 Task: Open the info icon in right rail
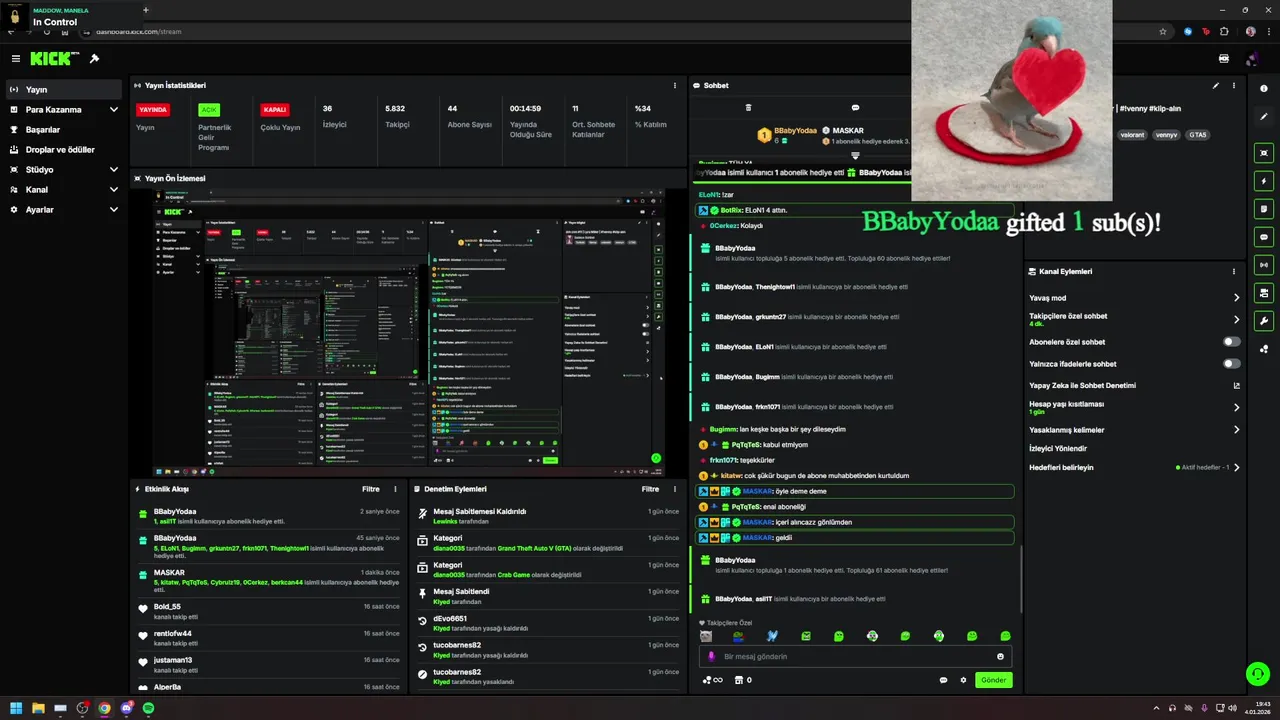tap(1264, 89)
